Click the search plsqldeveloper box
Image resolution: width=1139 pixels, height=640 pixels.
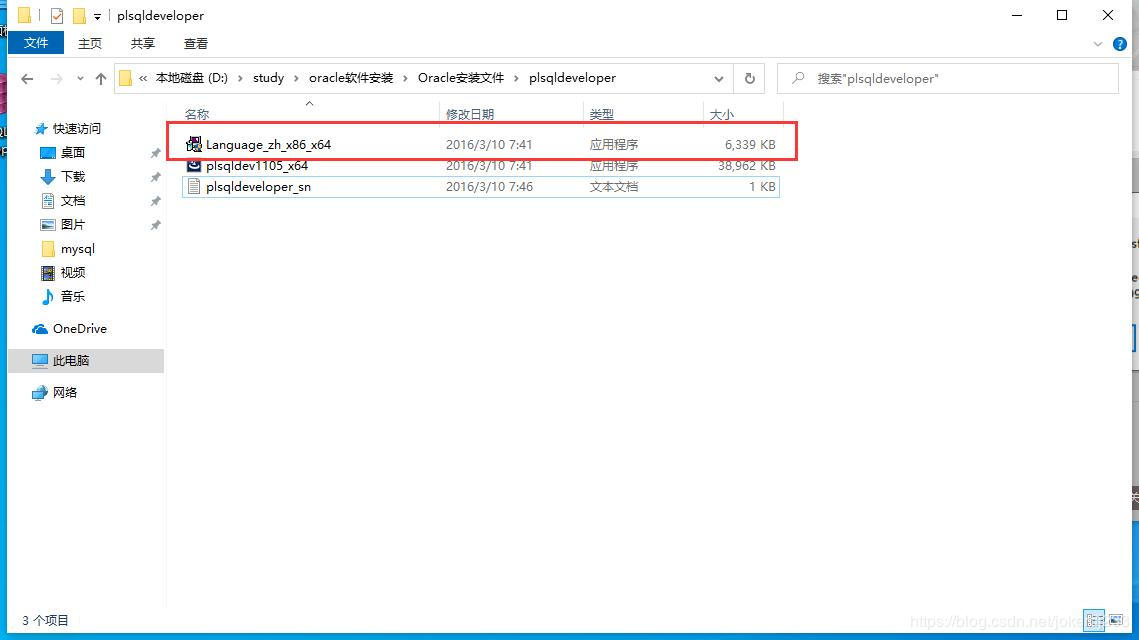(x=948, y=78)
